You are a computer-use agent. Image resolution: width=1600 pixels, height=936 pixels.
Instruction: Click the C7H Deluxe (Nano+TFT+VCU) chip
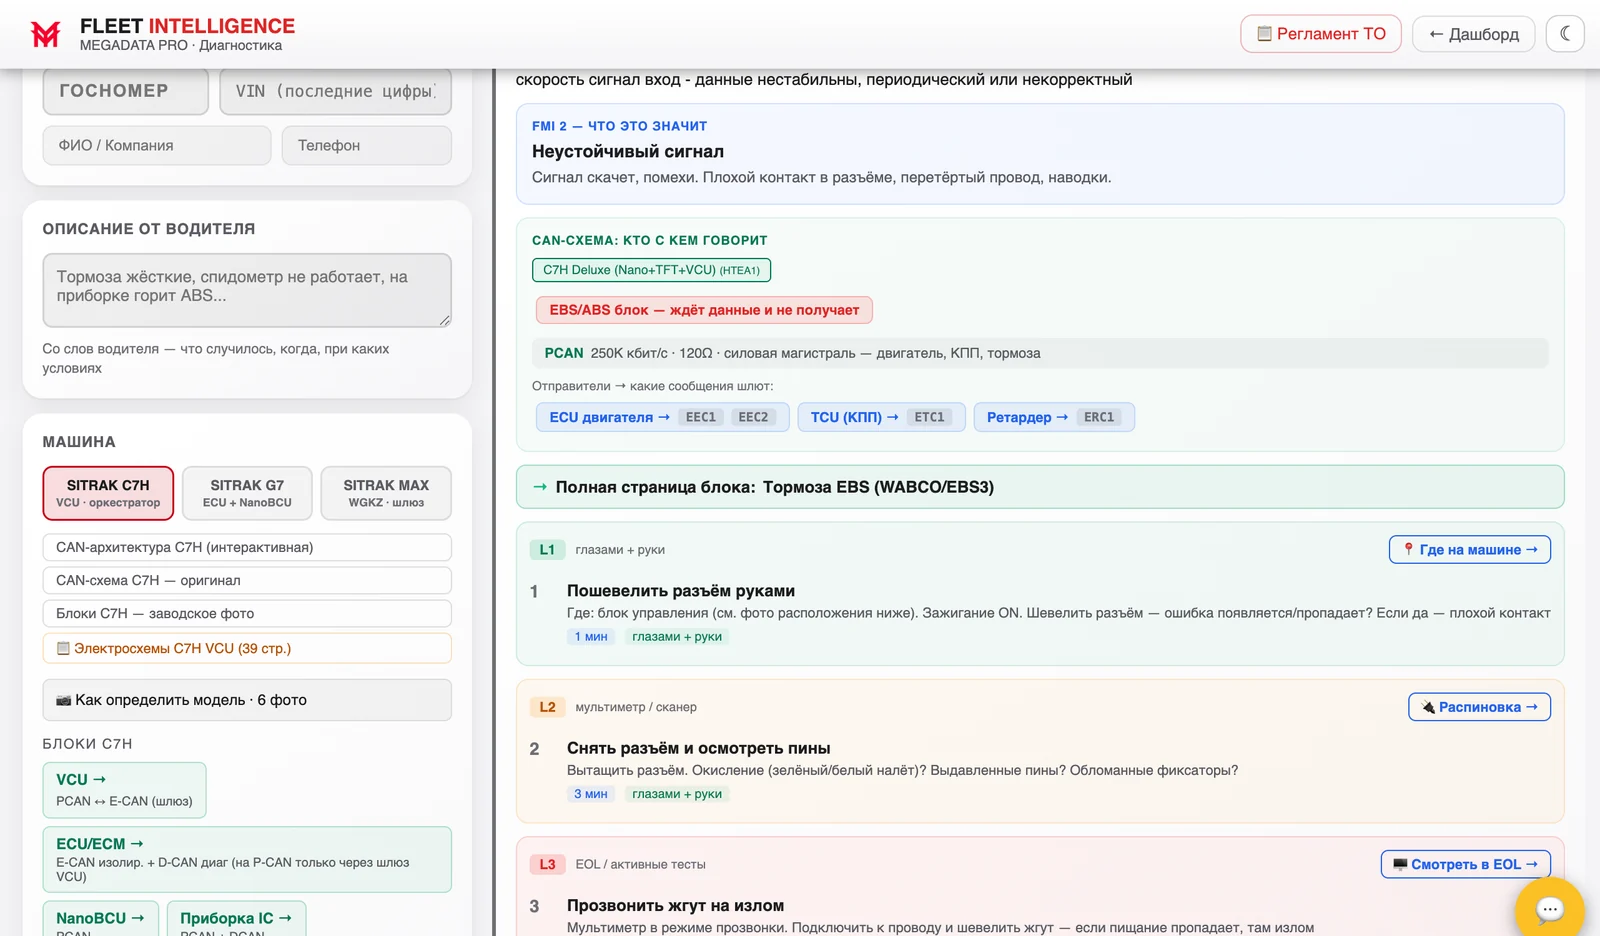pyautogui.click(x=651, y=270)
